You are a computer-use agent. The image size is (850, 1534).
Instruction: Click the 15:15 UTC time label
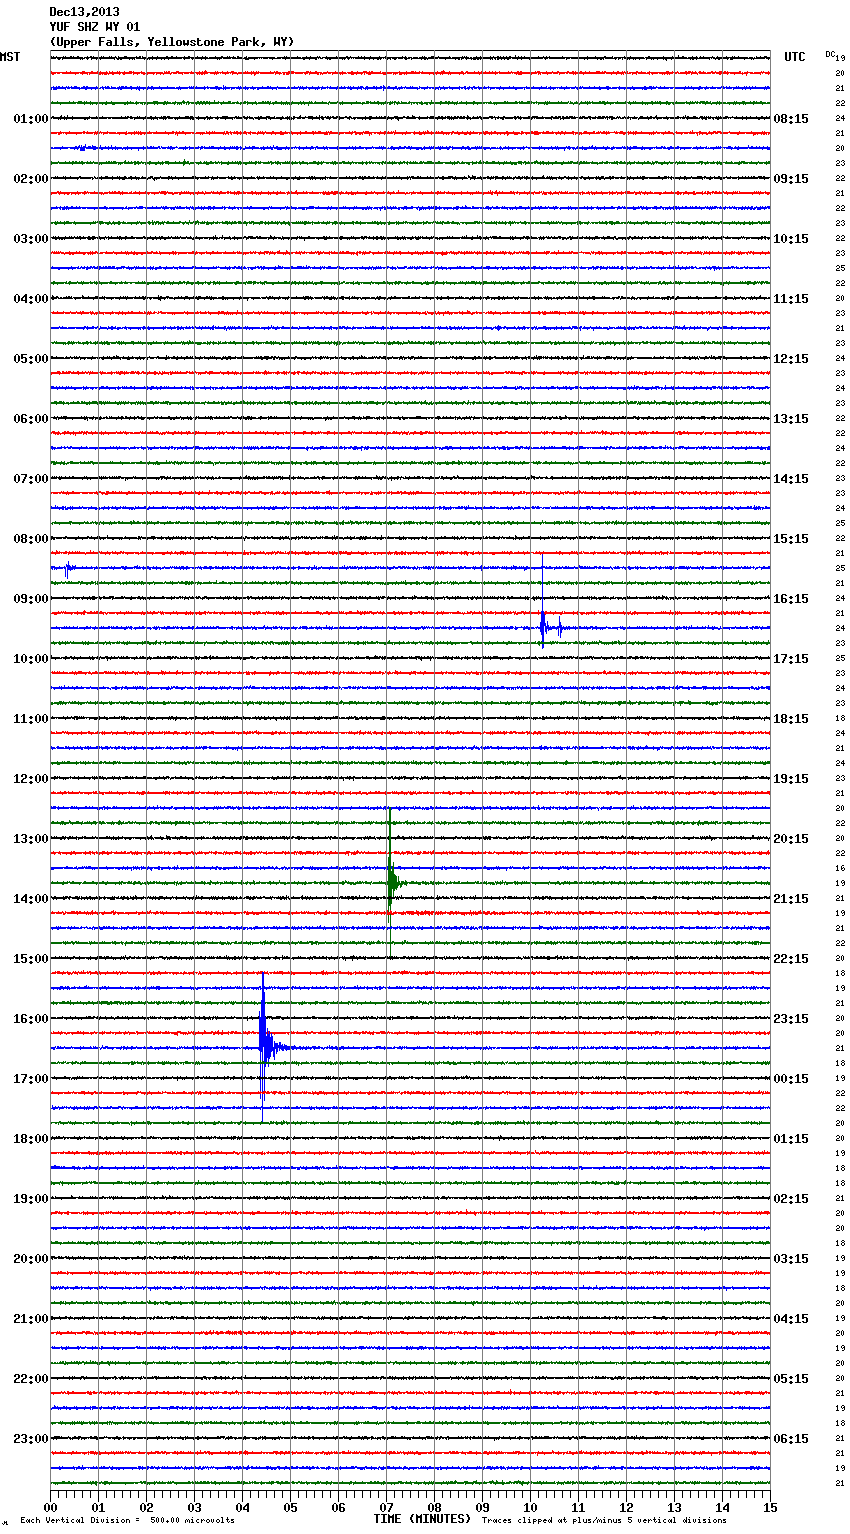tap(791, 539)
